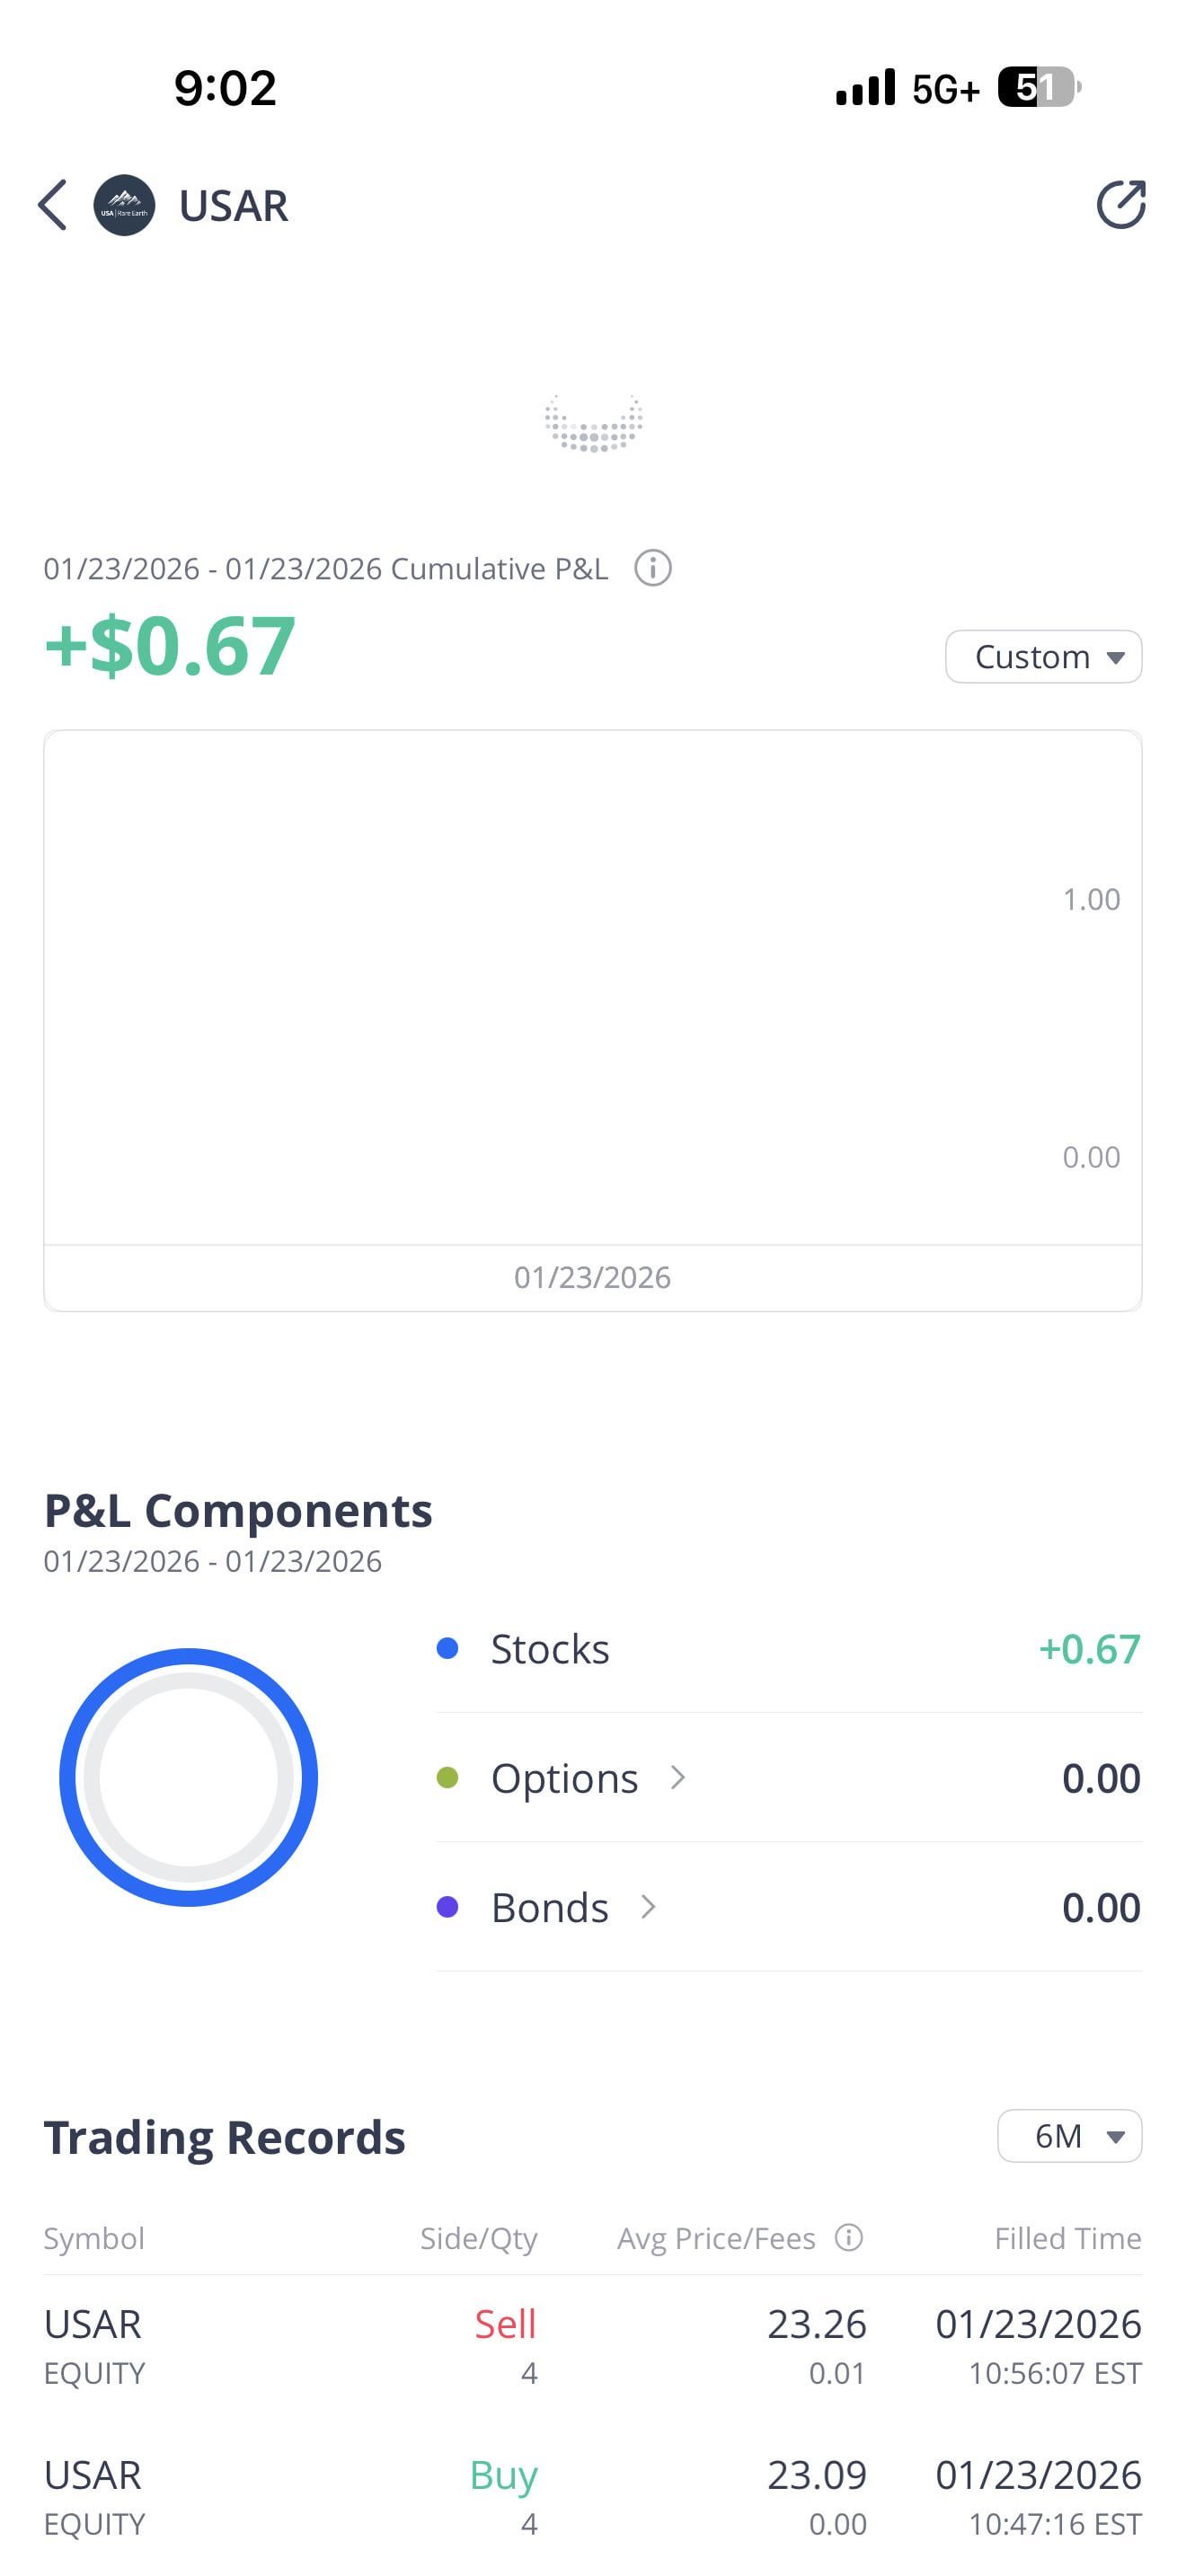Tap the Cumulative P&L info icon
Viewport: 1186px width, 2576px height.
653,568
